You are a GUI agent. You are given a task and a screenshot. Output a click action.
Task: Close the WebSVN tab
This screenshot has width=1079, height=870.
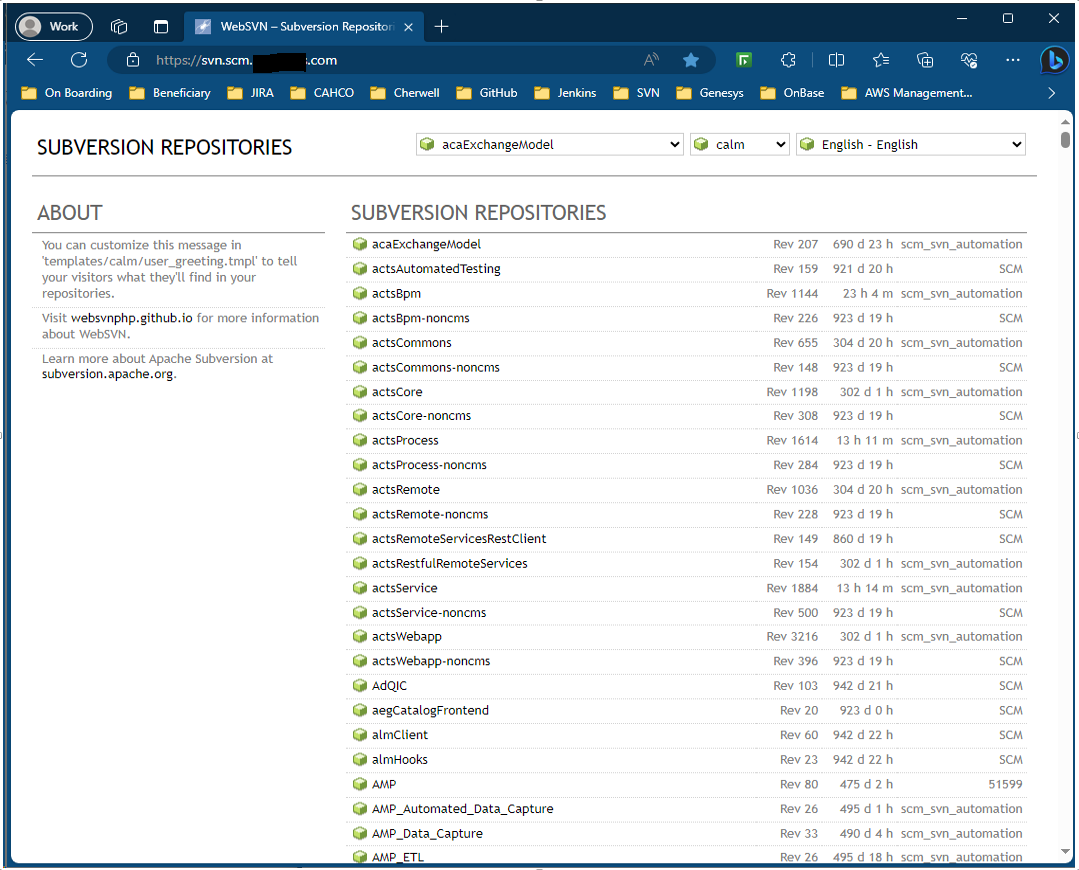click(x=408, y=27)
